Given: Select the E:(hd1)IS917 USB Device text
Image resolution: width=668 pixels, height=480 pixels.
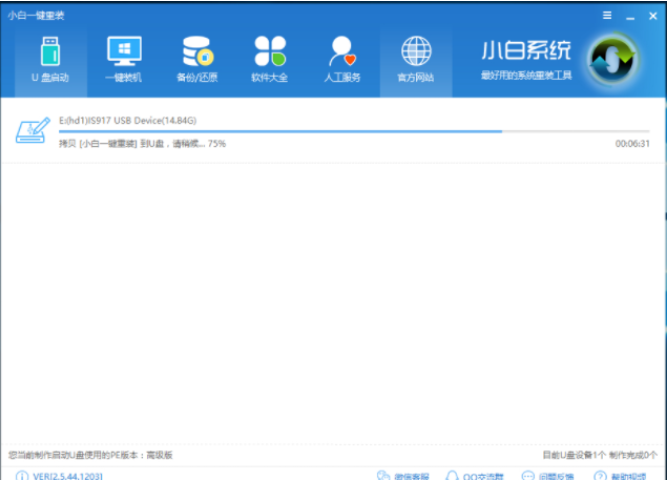Looking at the screenshot, I should (x=128, y=121).
